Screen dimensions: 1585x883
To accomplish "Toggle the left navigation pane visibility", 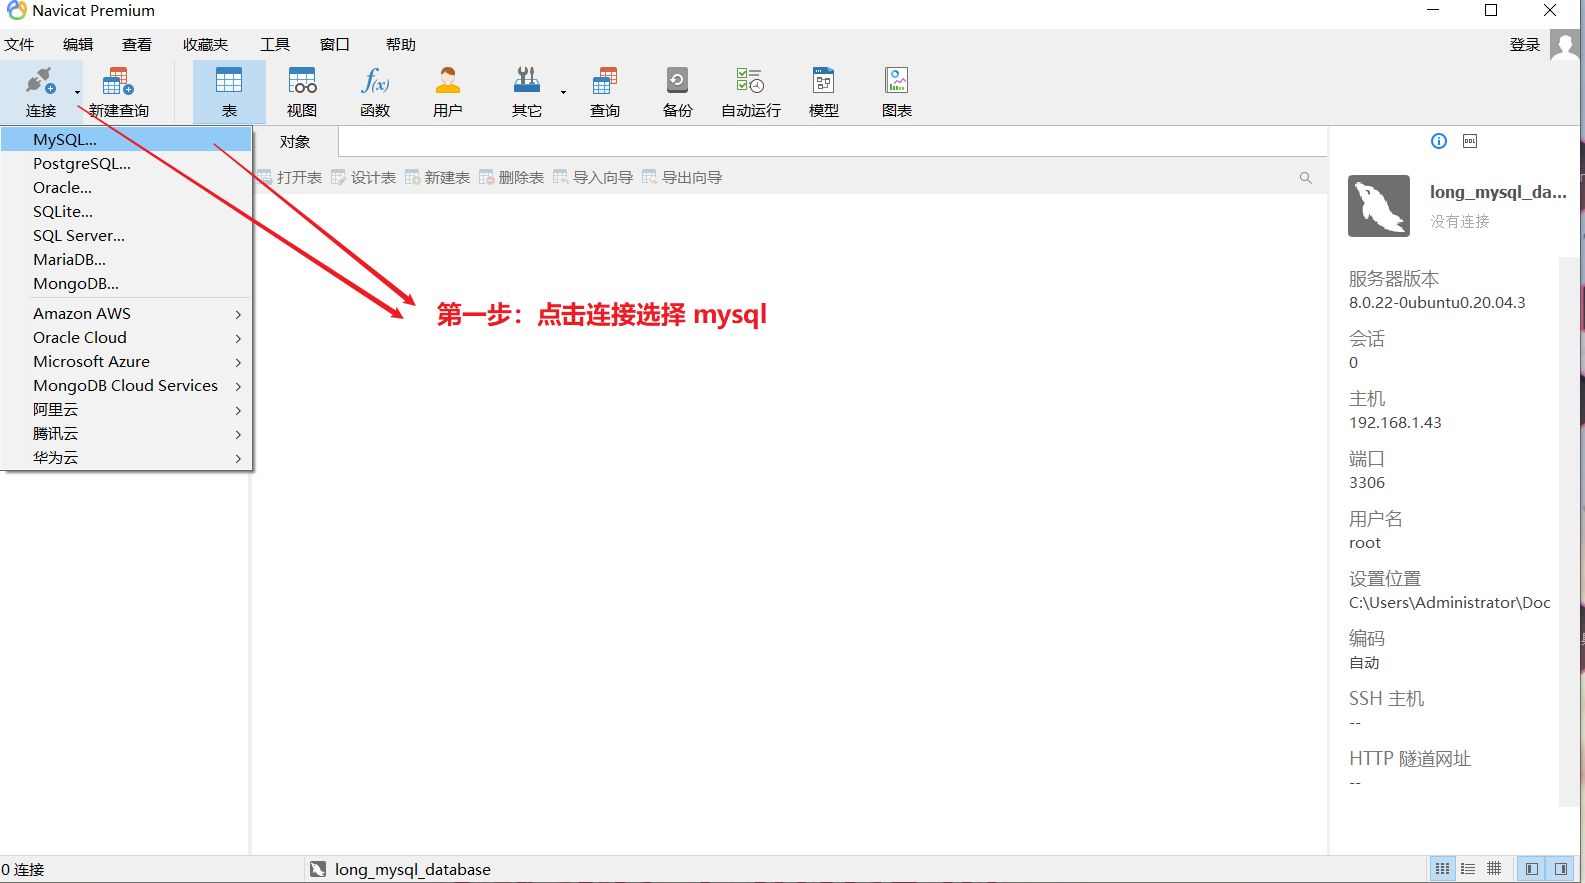I will [x=1531, y=869].
